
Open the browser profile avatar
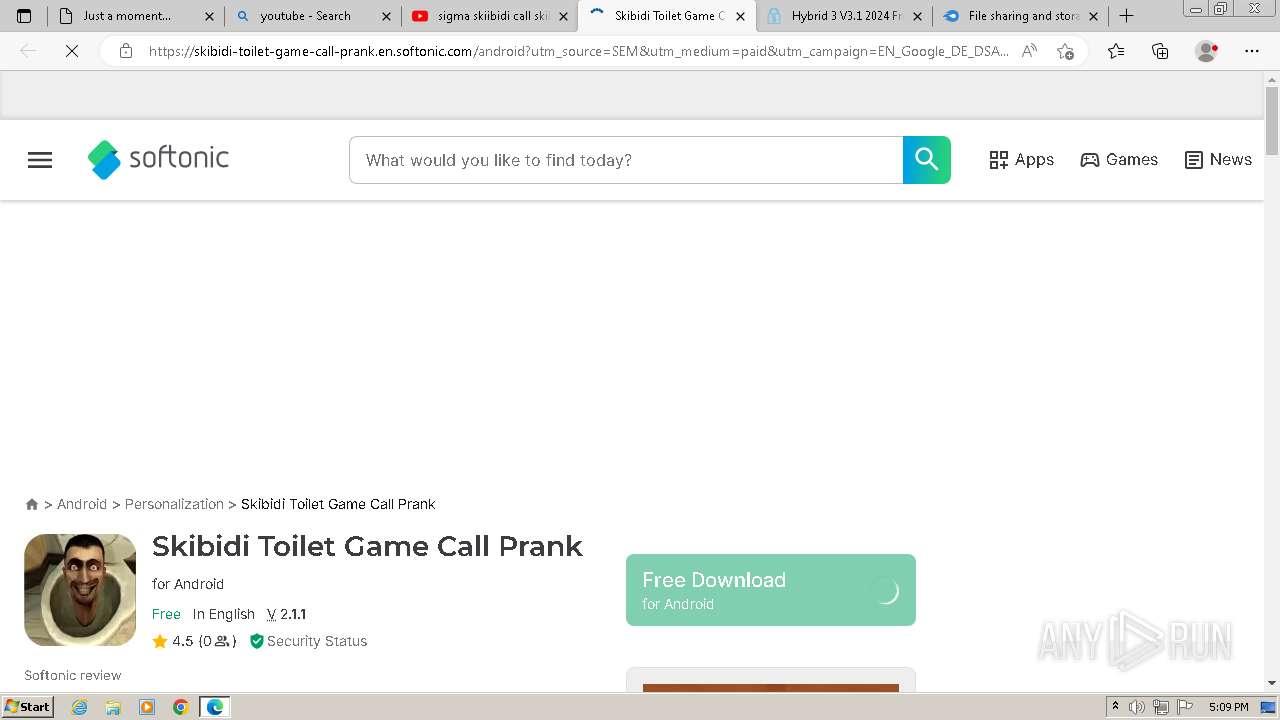click(1207, 51)
